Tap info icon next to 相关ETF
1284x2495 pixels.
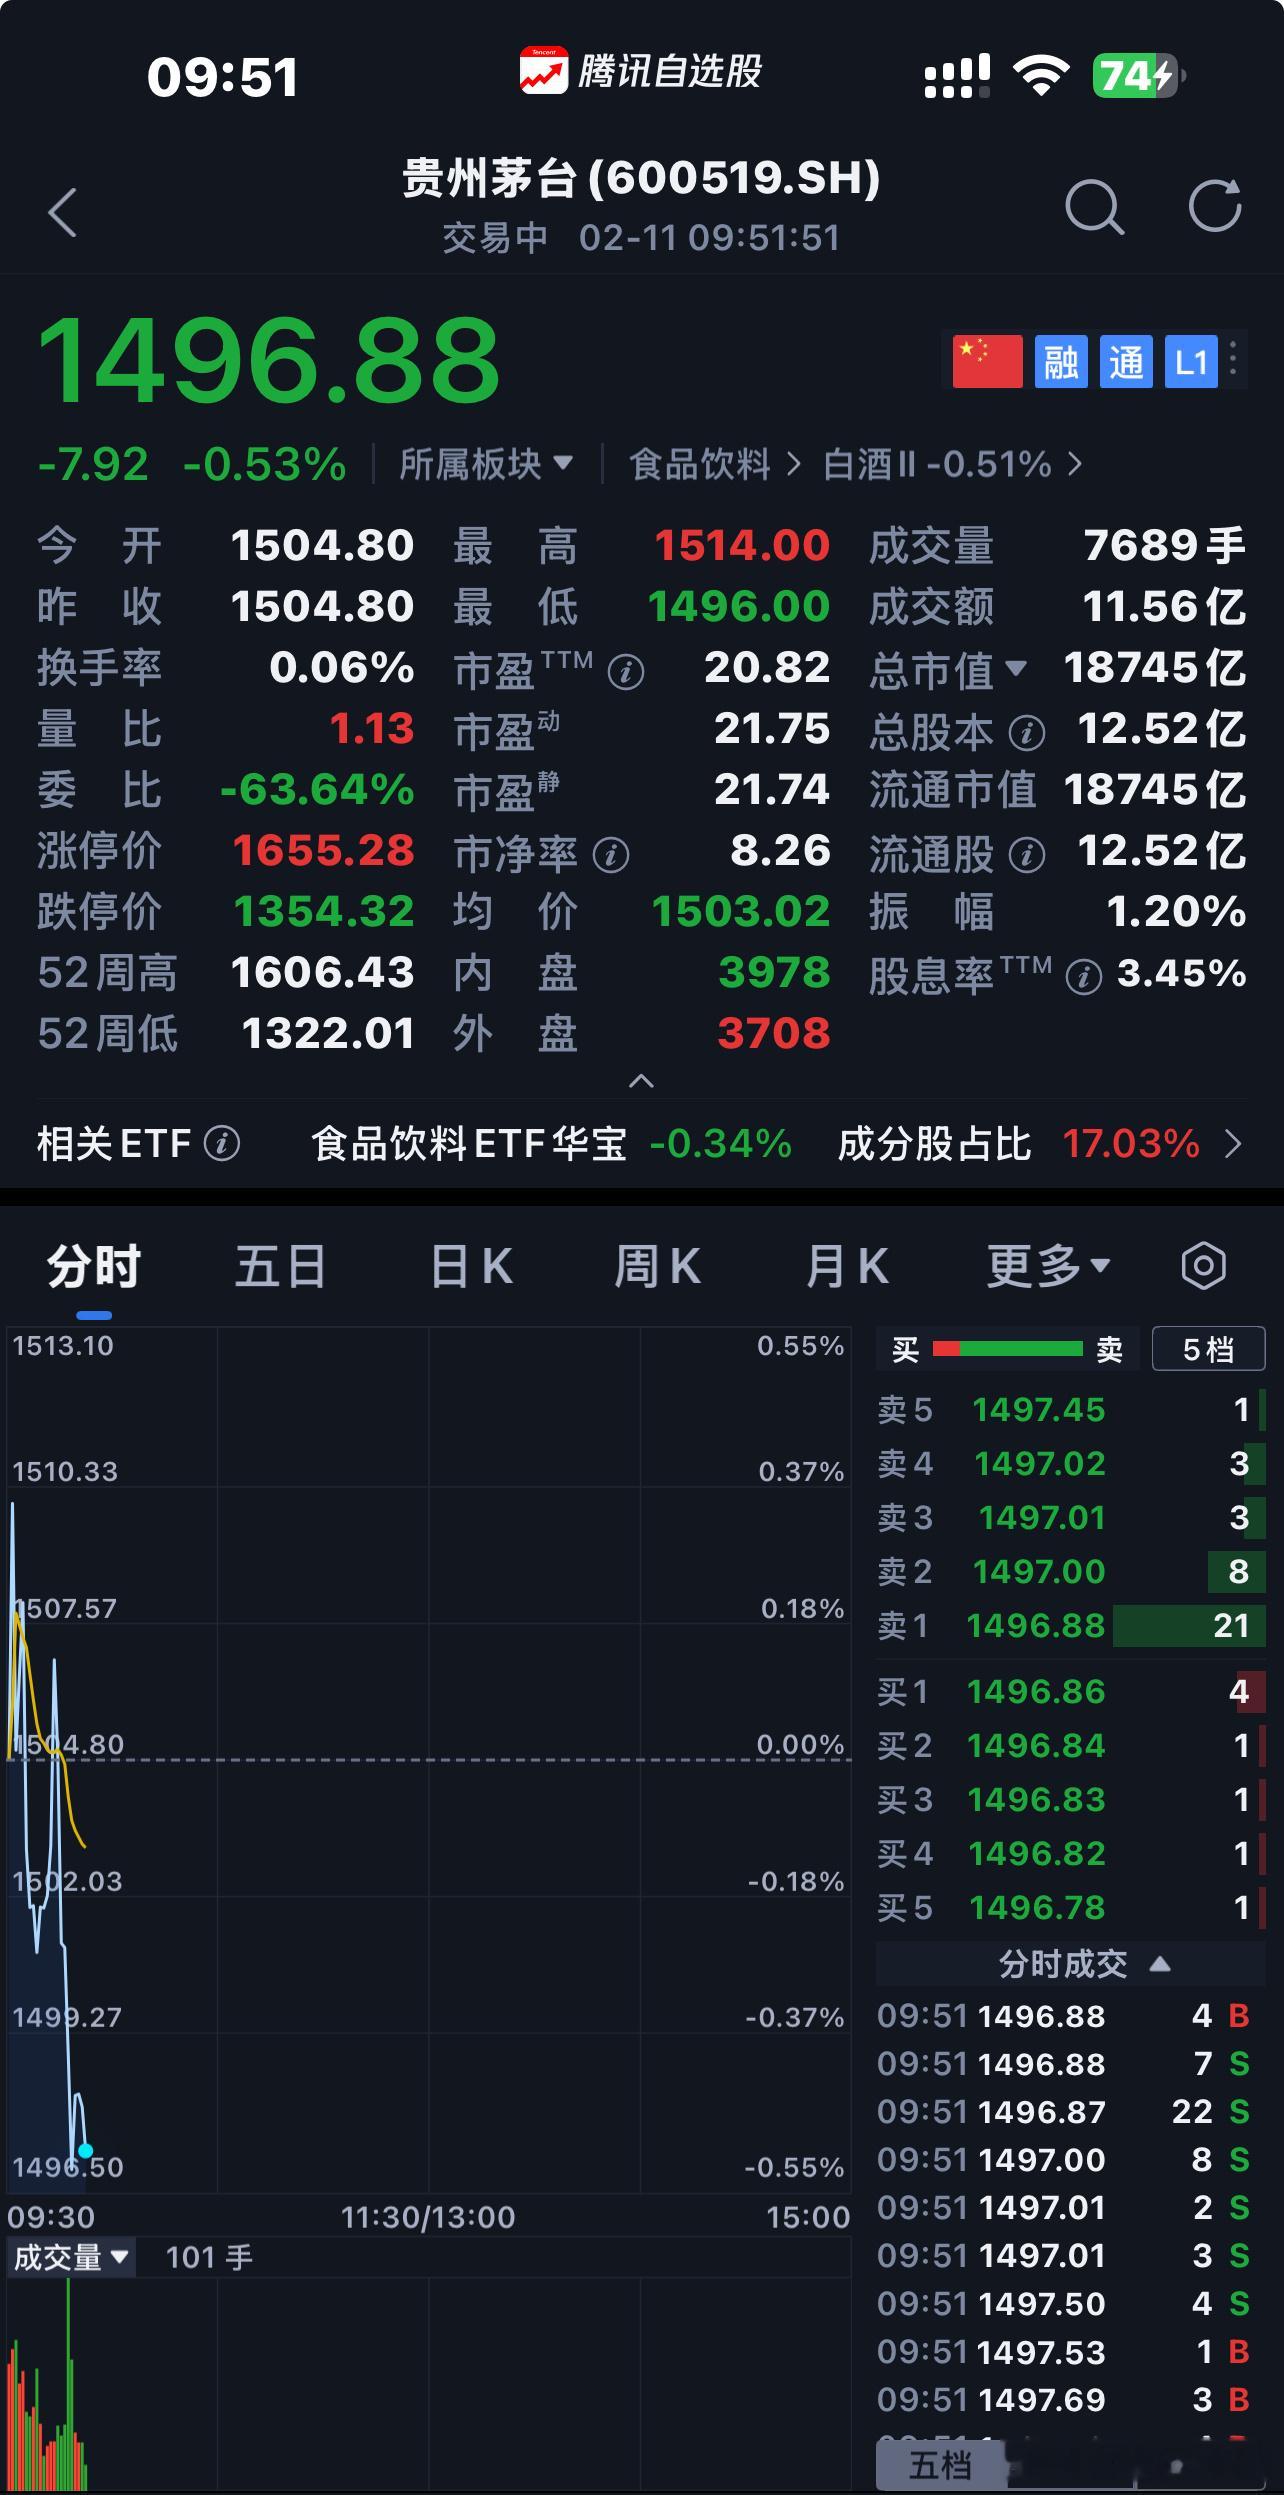coord(222,1143)
